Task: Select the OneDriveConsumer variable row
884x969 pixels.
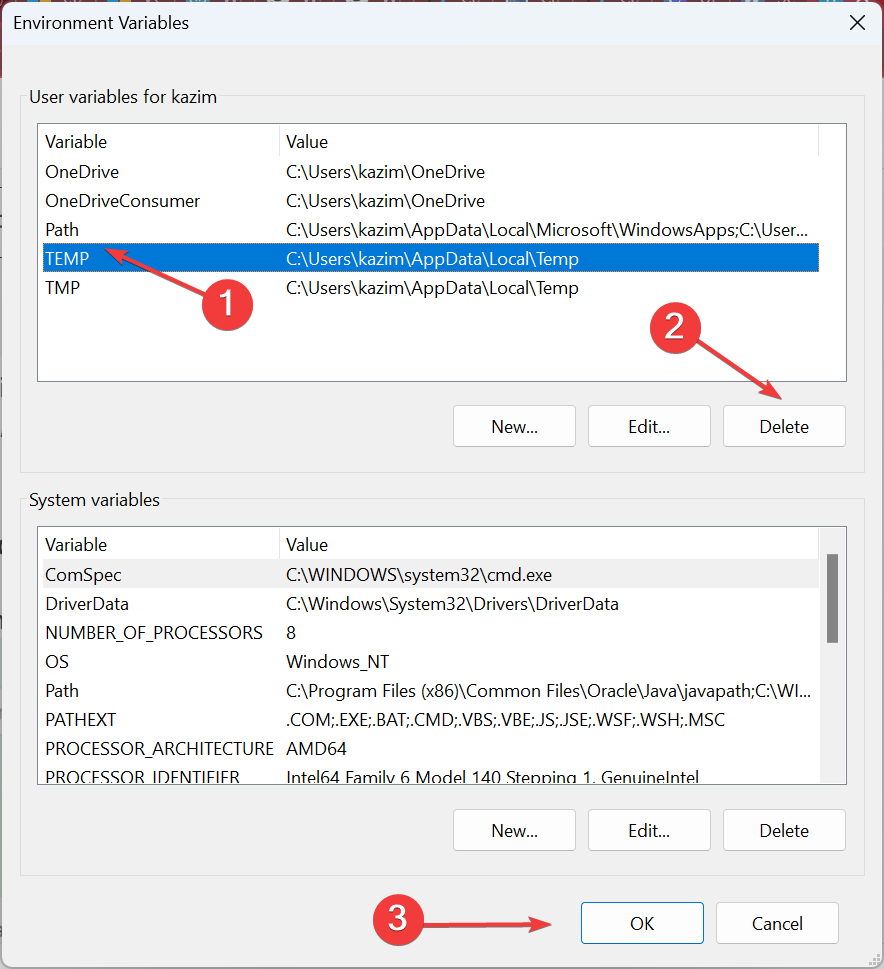Action: tap(431, 201)
